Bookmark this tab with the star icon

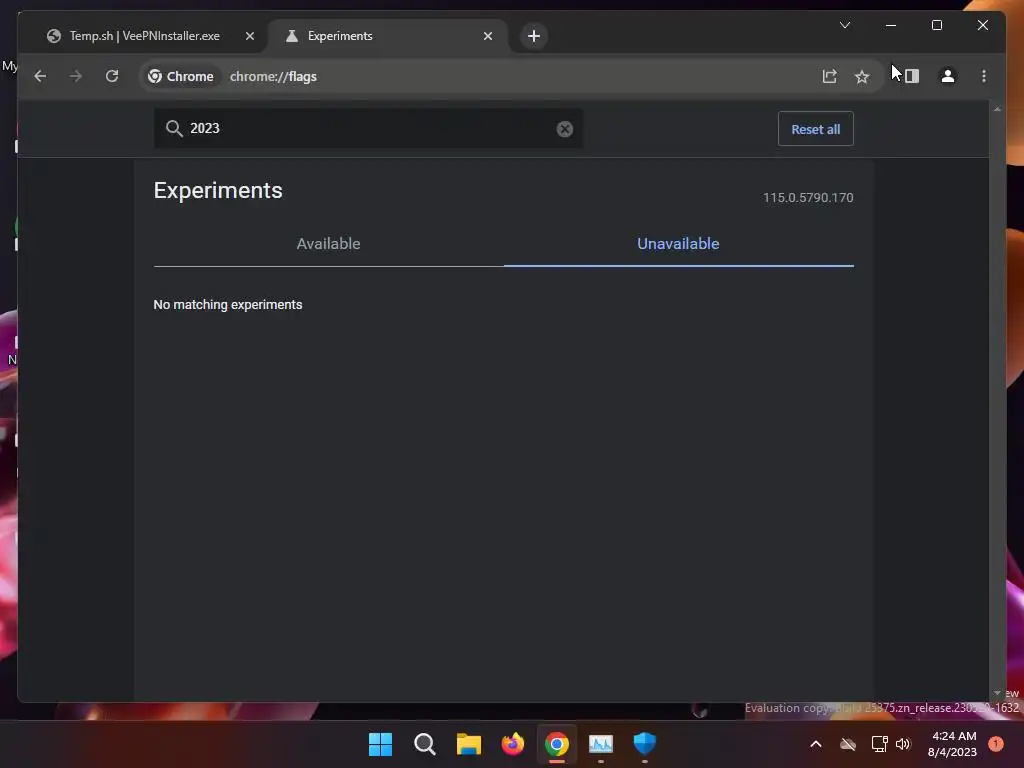coord(862,76)
